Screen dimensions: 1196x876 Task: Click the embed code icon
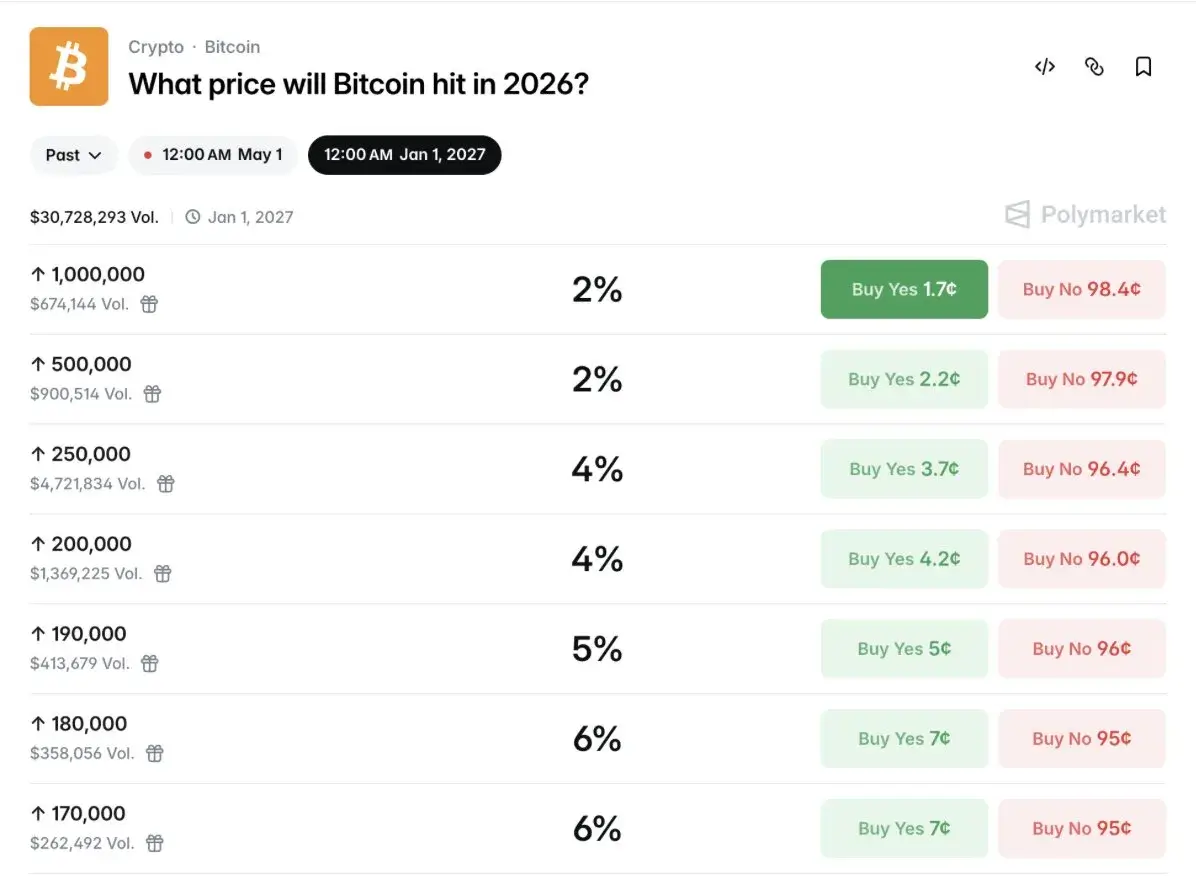point(1045,67)
